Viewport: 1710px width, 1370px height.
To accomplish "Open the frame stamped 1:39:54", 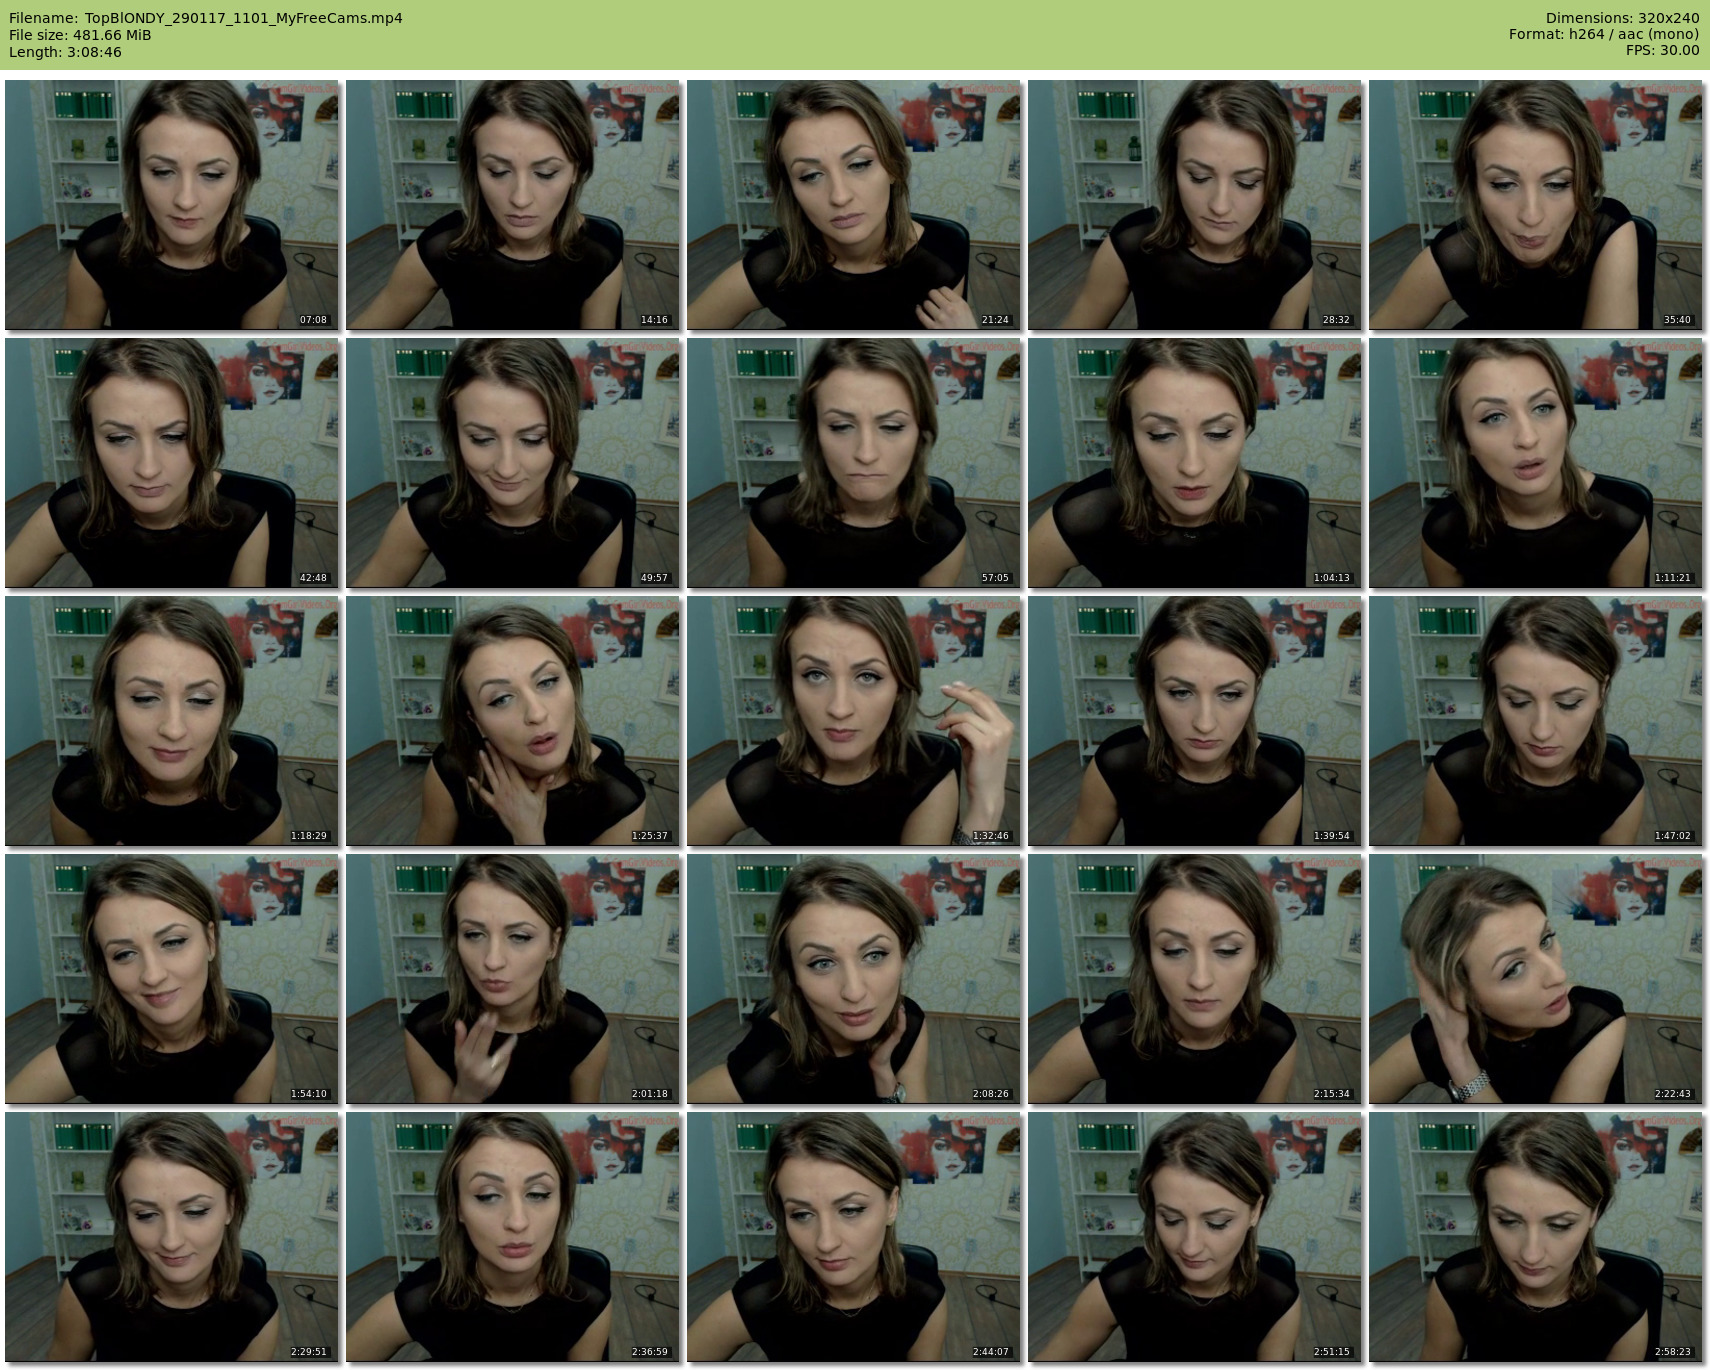I will 1195,721.
